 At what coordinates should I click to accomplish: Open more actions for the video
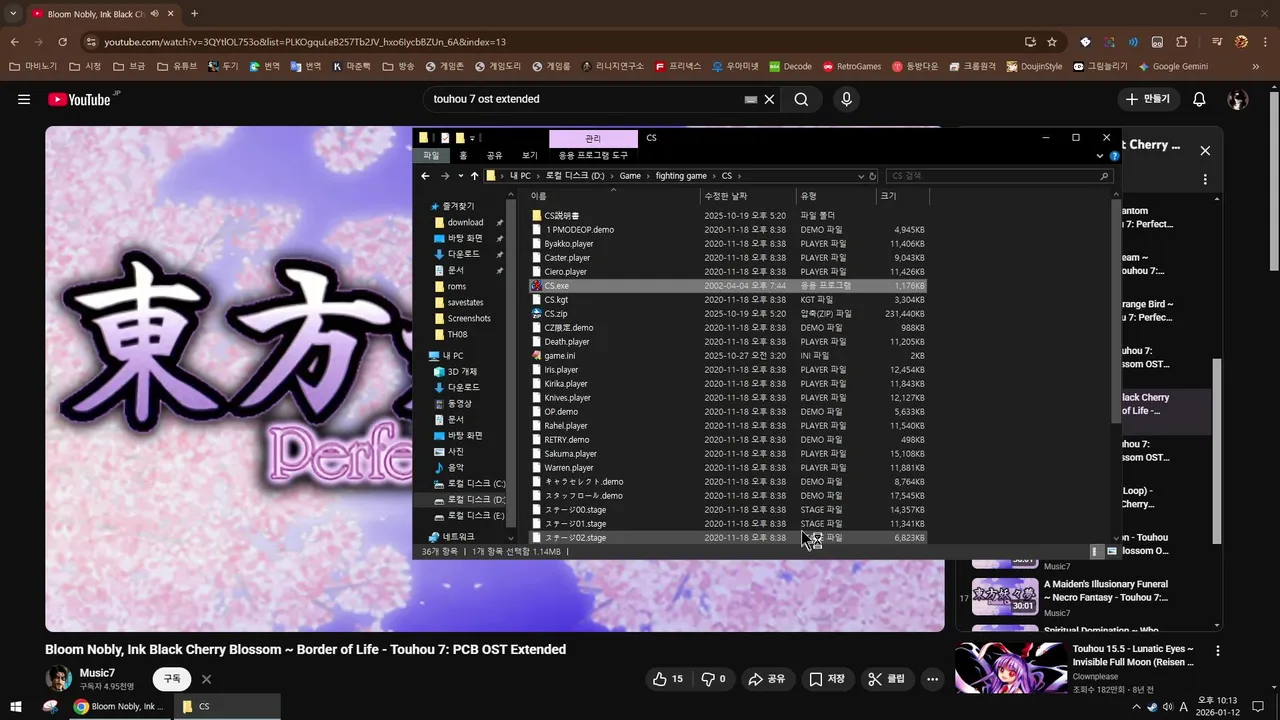click(x=932, y=679)
